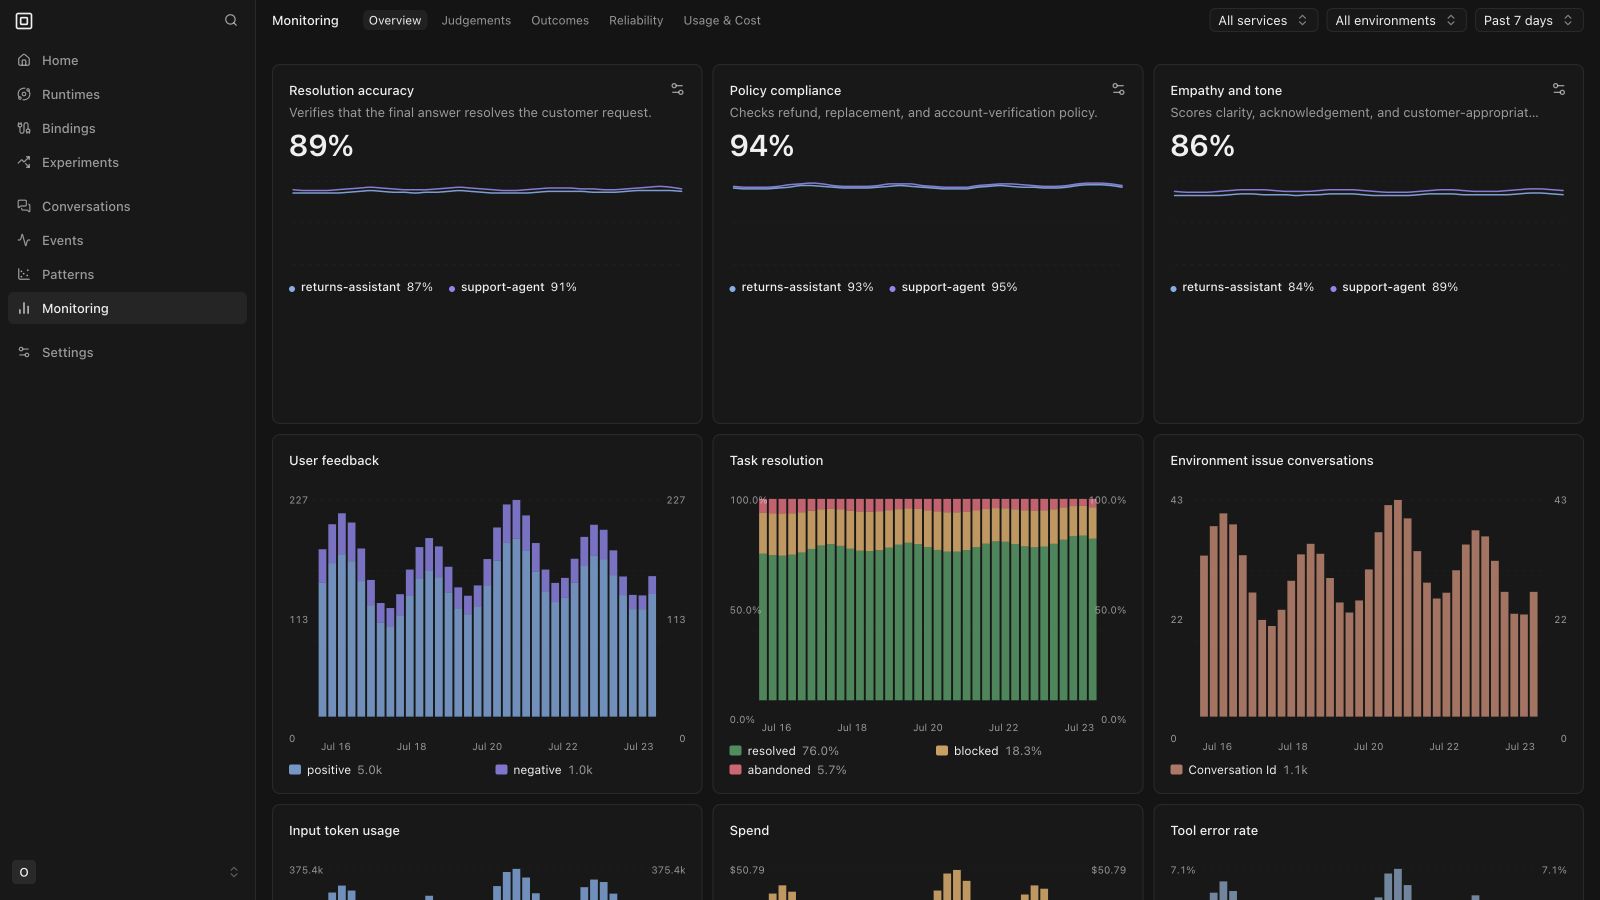Switch to the Usage & Cost tab
Viewport: 1600px width, 900px height.
(722, 20)
